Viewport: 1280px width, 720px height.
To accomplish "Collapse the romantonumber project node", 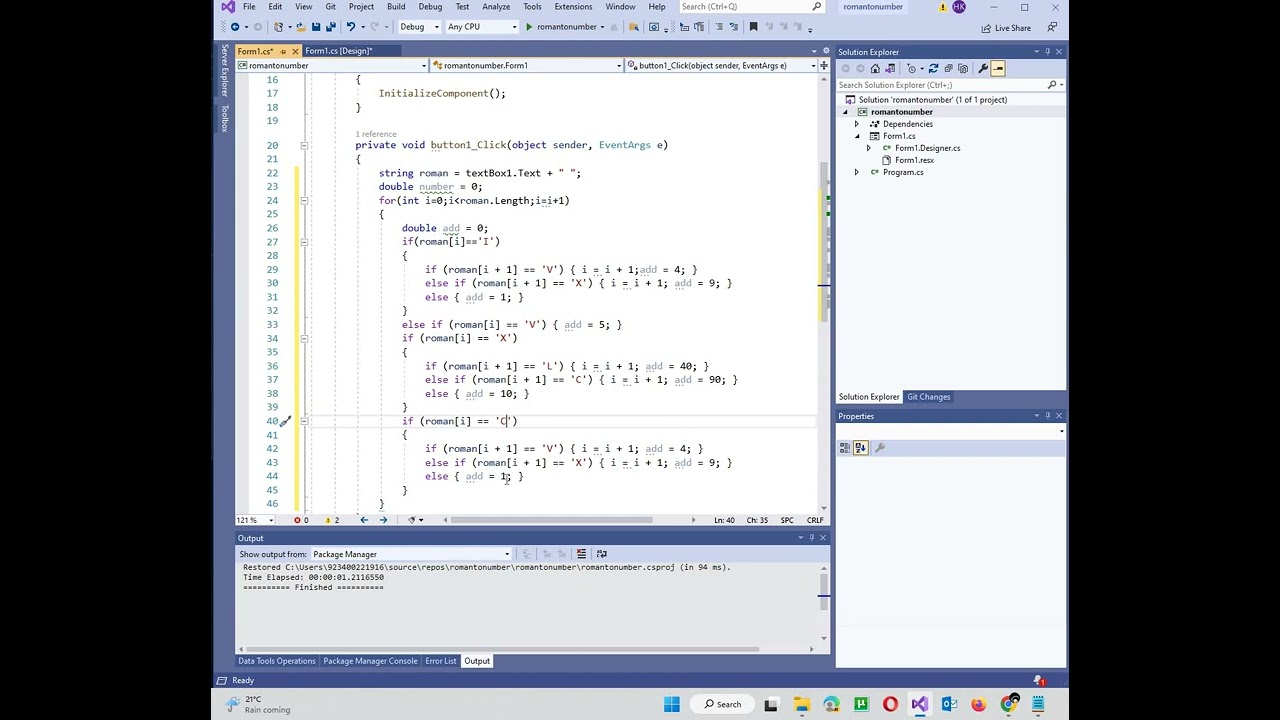I will (x=845, y=112).
